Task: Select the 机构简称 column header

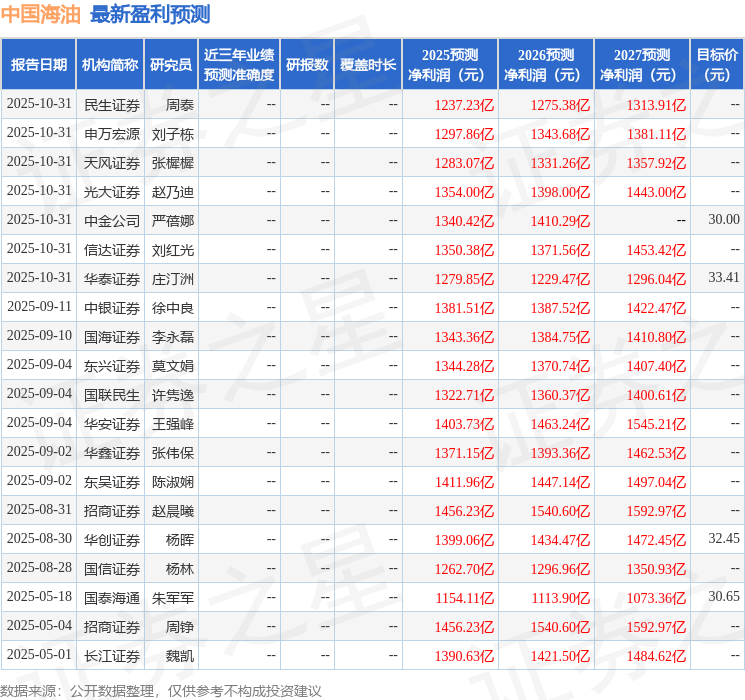Action: (110, 65)
